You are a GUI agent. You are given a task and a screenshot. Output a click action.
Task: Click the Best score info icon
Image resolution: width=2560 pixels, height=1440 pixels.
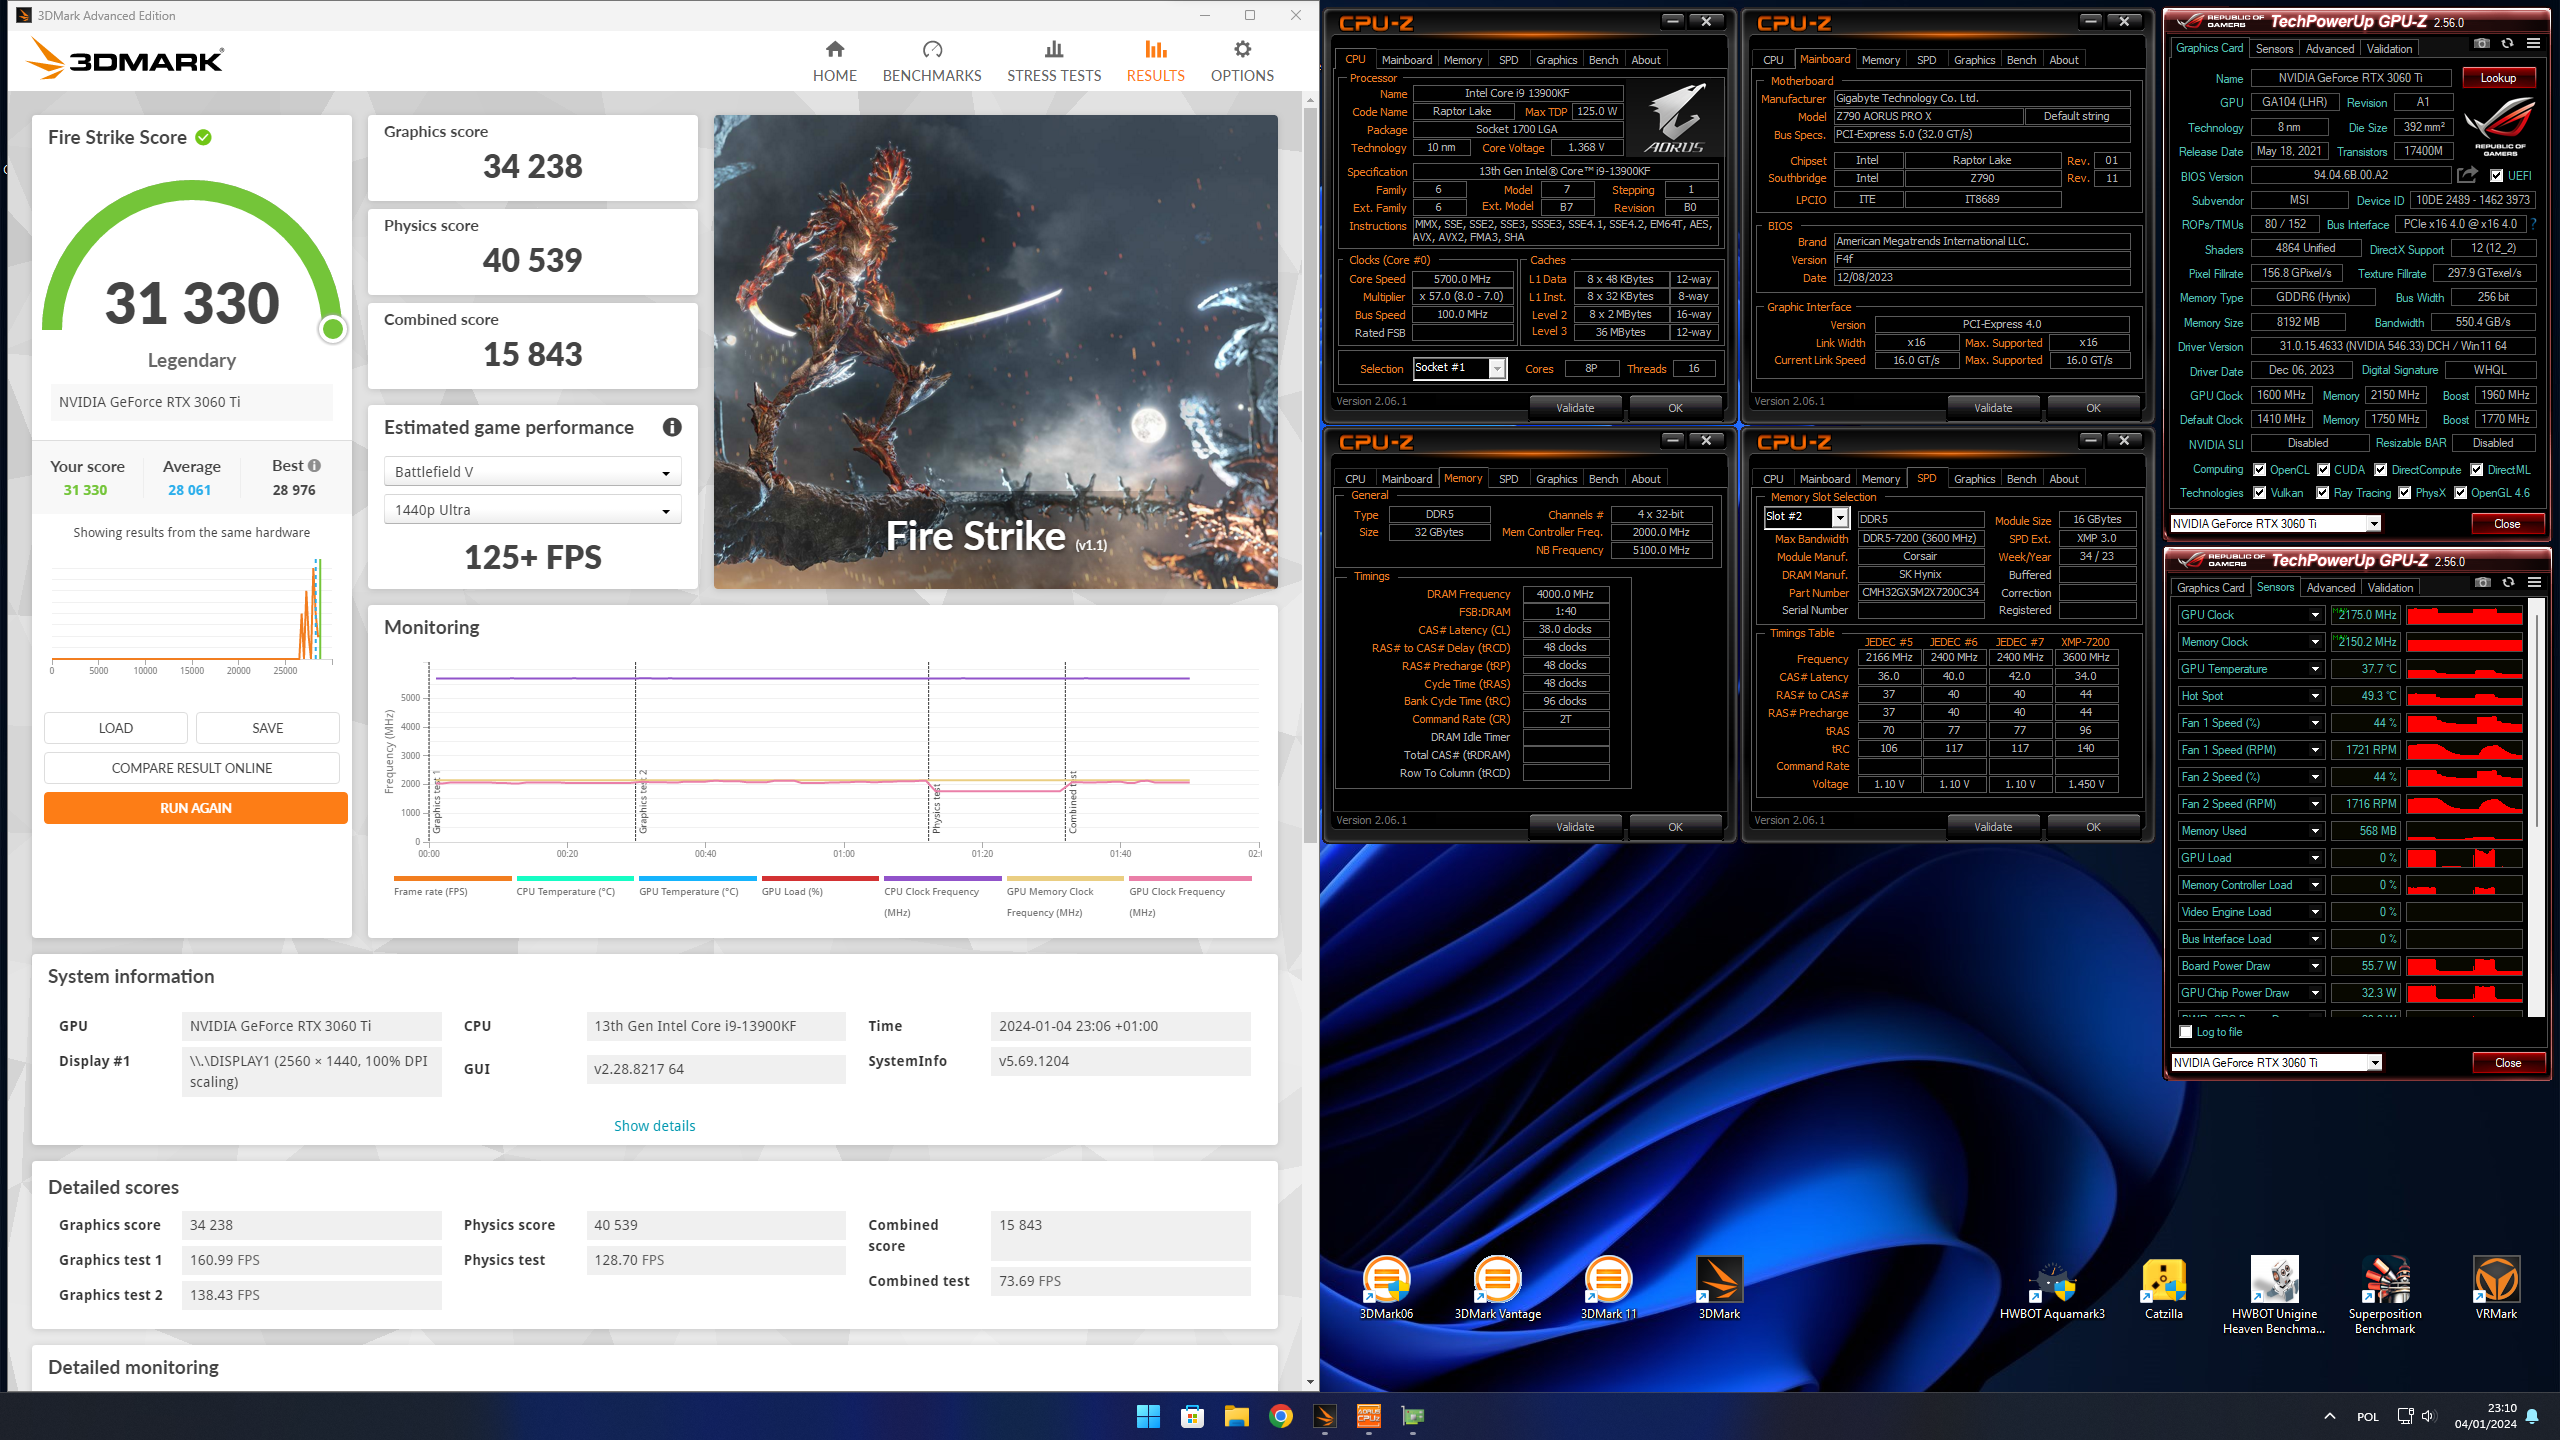tap(314, 466)
